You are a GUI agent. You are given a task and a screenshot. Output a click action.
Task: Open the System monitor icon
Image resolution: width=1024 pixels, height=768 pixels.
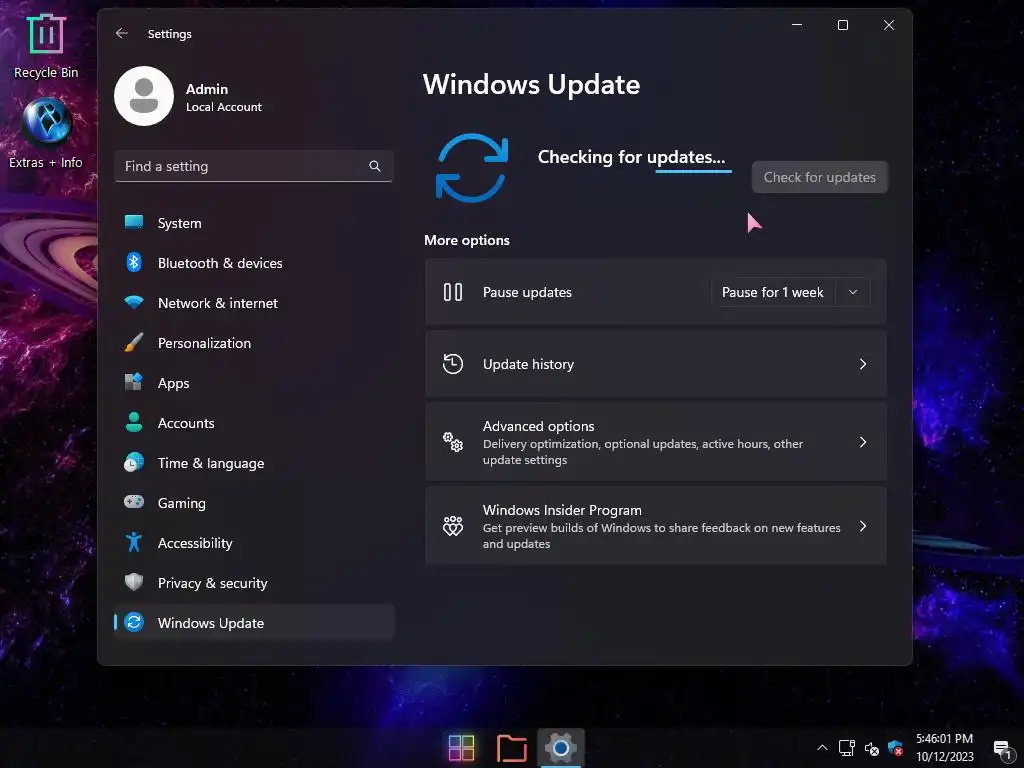[x=134, y=223]
